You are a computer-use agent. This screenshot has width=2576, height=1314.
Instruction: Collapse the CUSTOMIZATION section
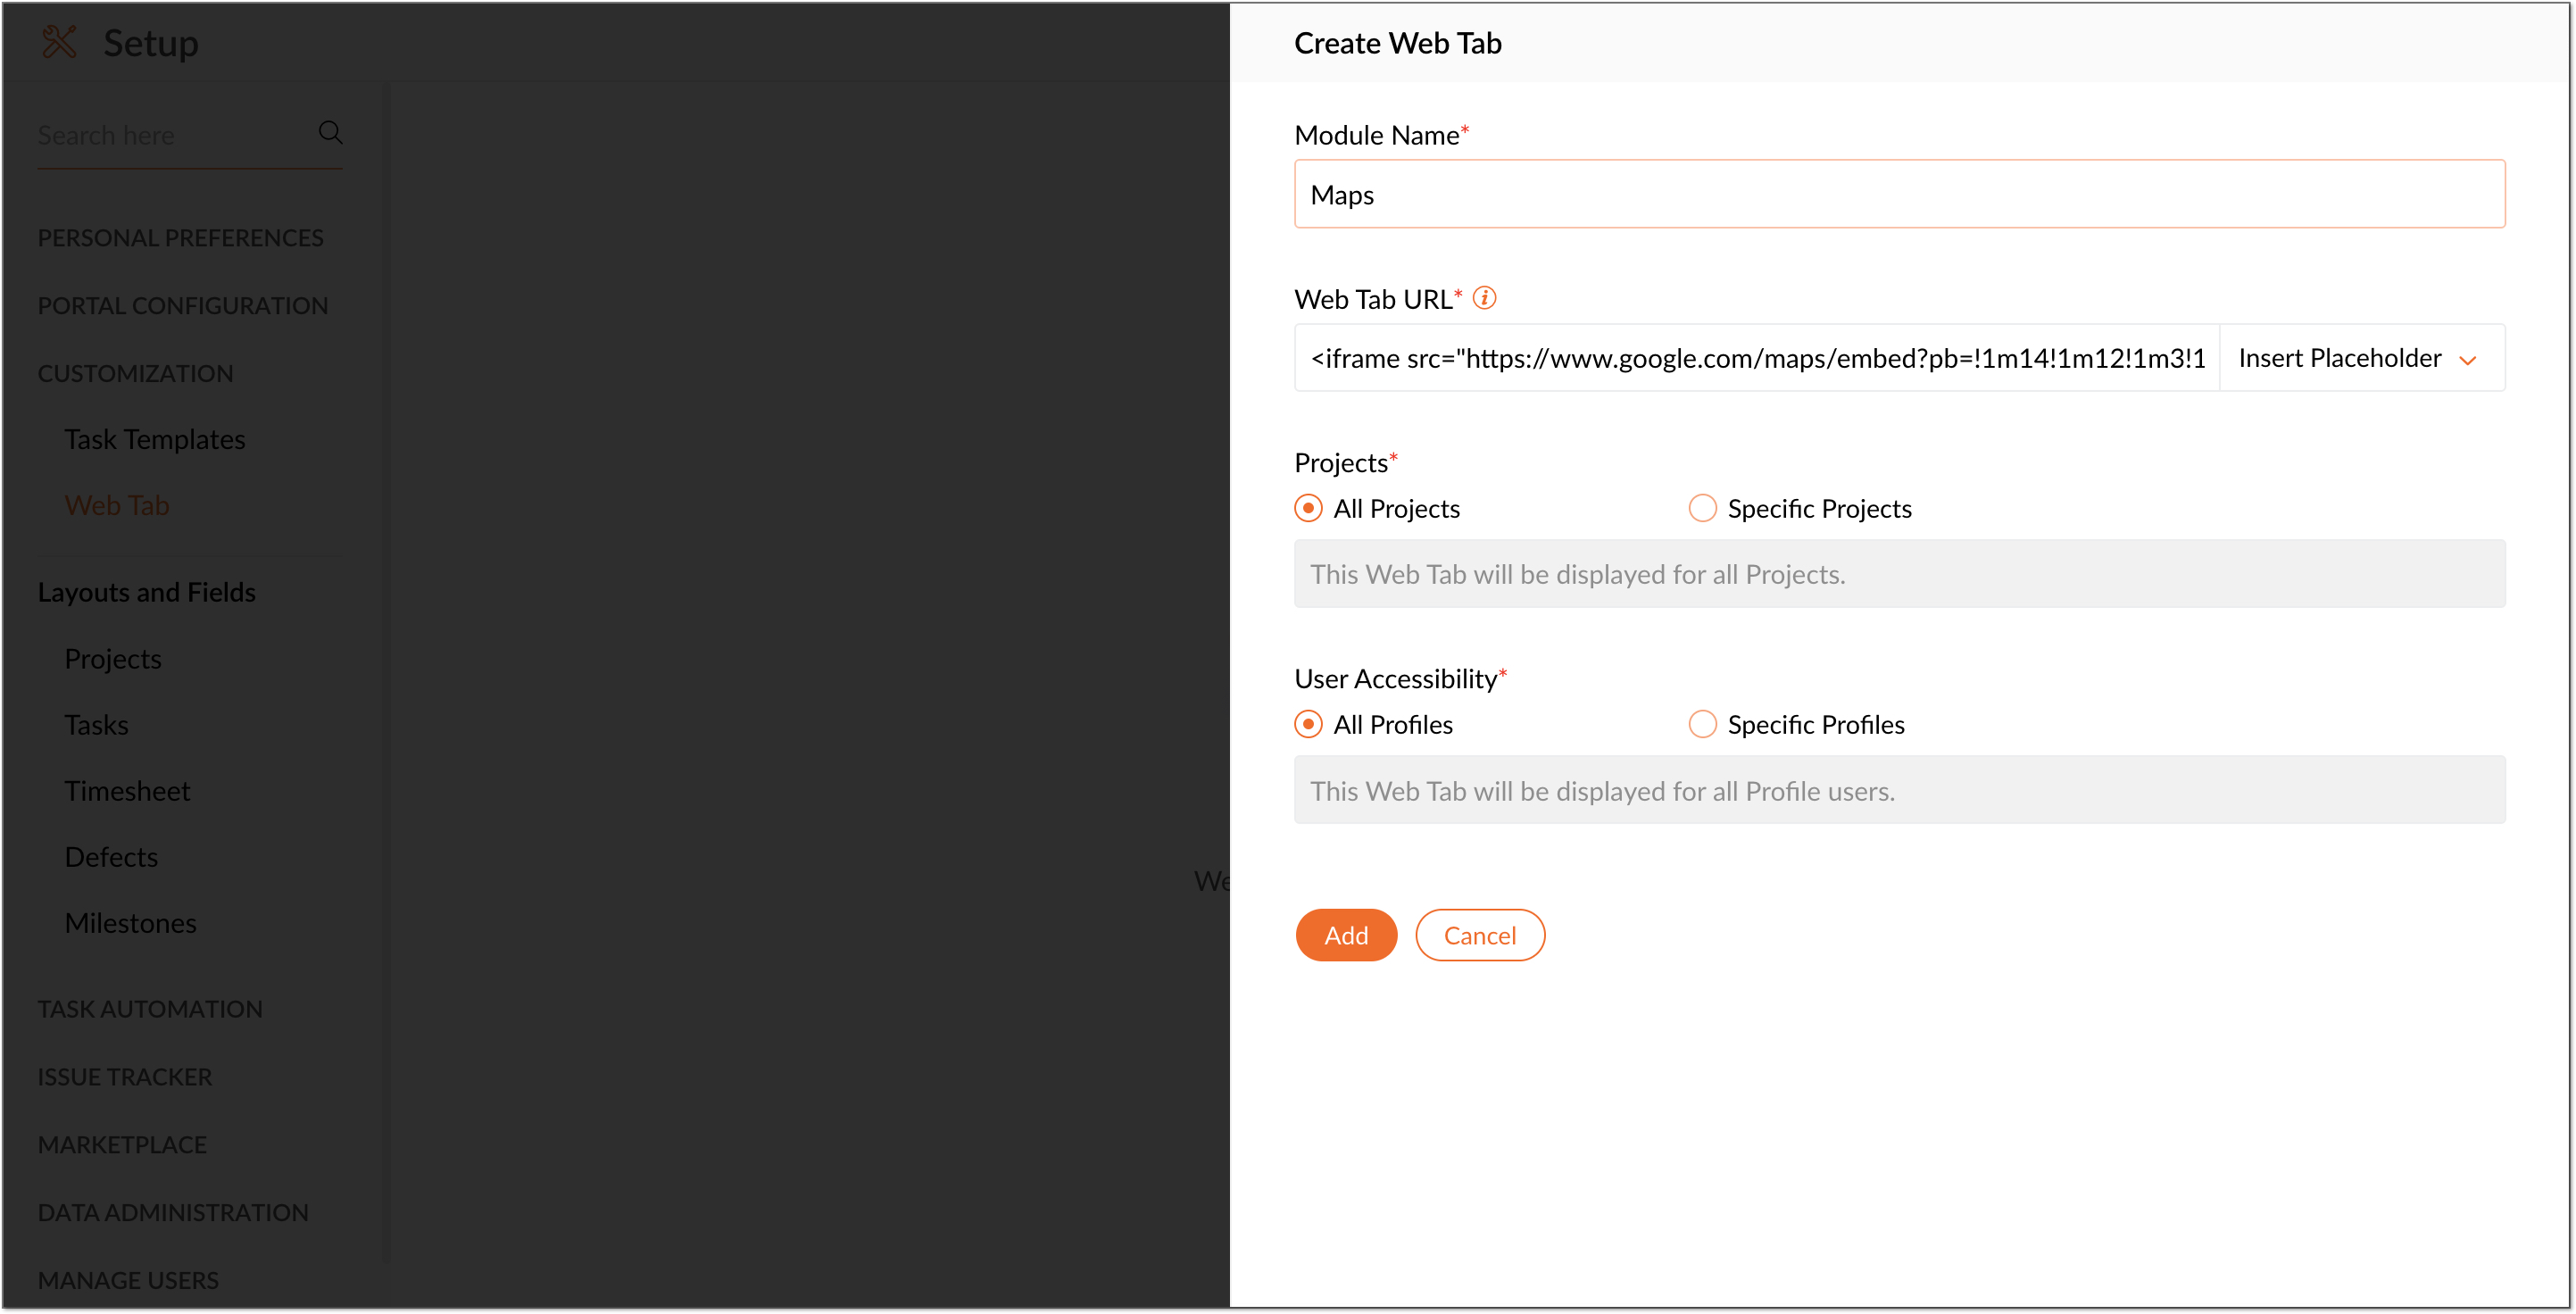(x=135, y=374)
